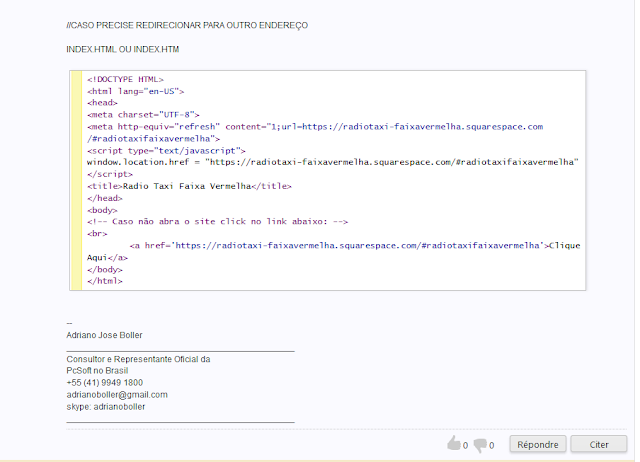640x462 pixels.
Task: Click the a href squarespace link line
Action: (355, 245)
